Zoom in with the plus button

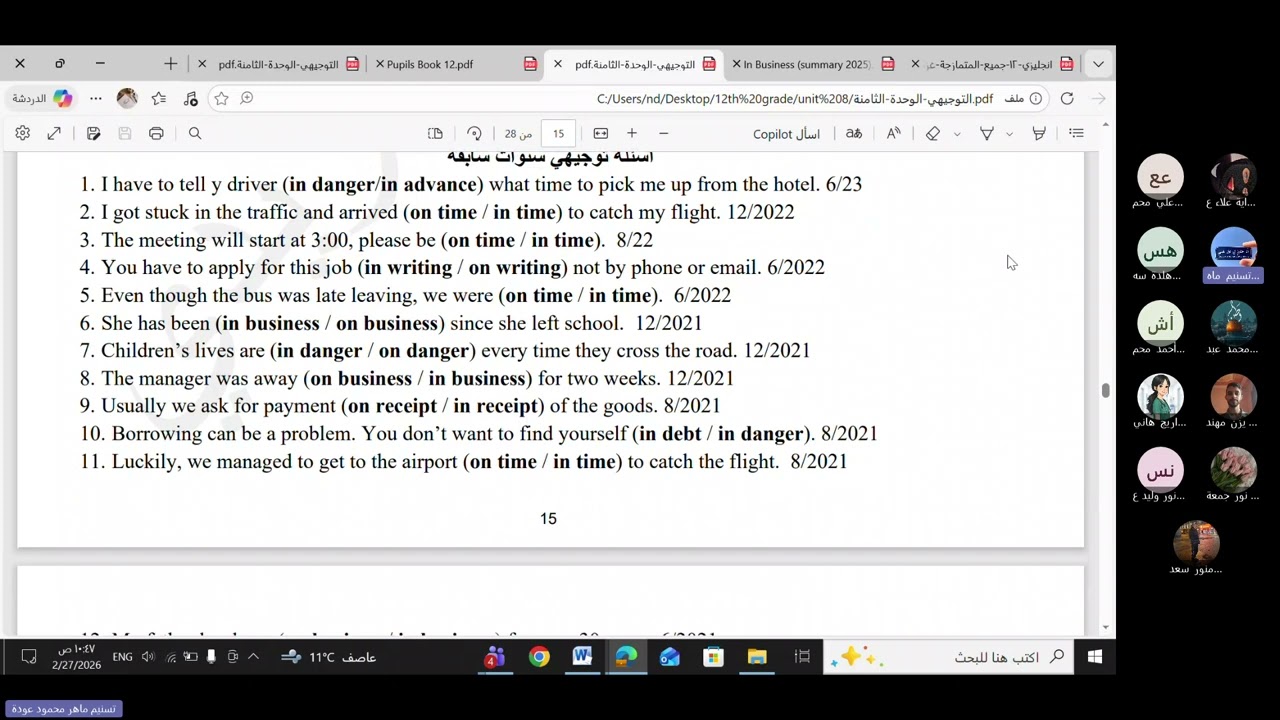pos(632,133)
